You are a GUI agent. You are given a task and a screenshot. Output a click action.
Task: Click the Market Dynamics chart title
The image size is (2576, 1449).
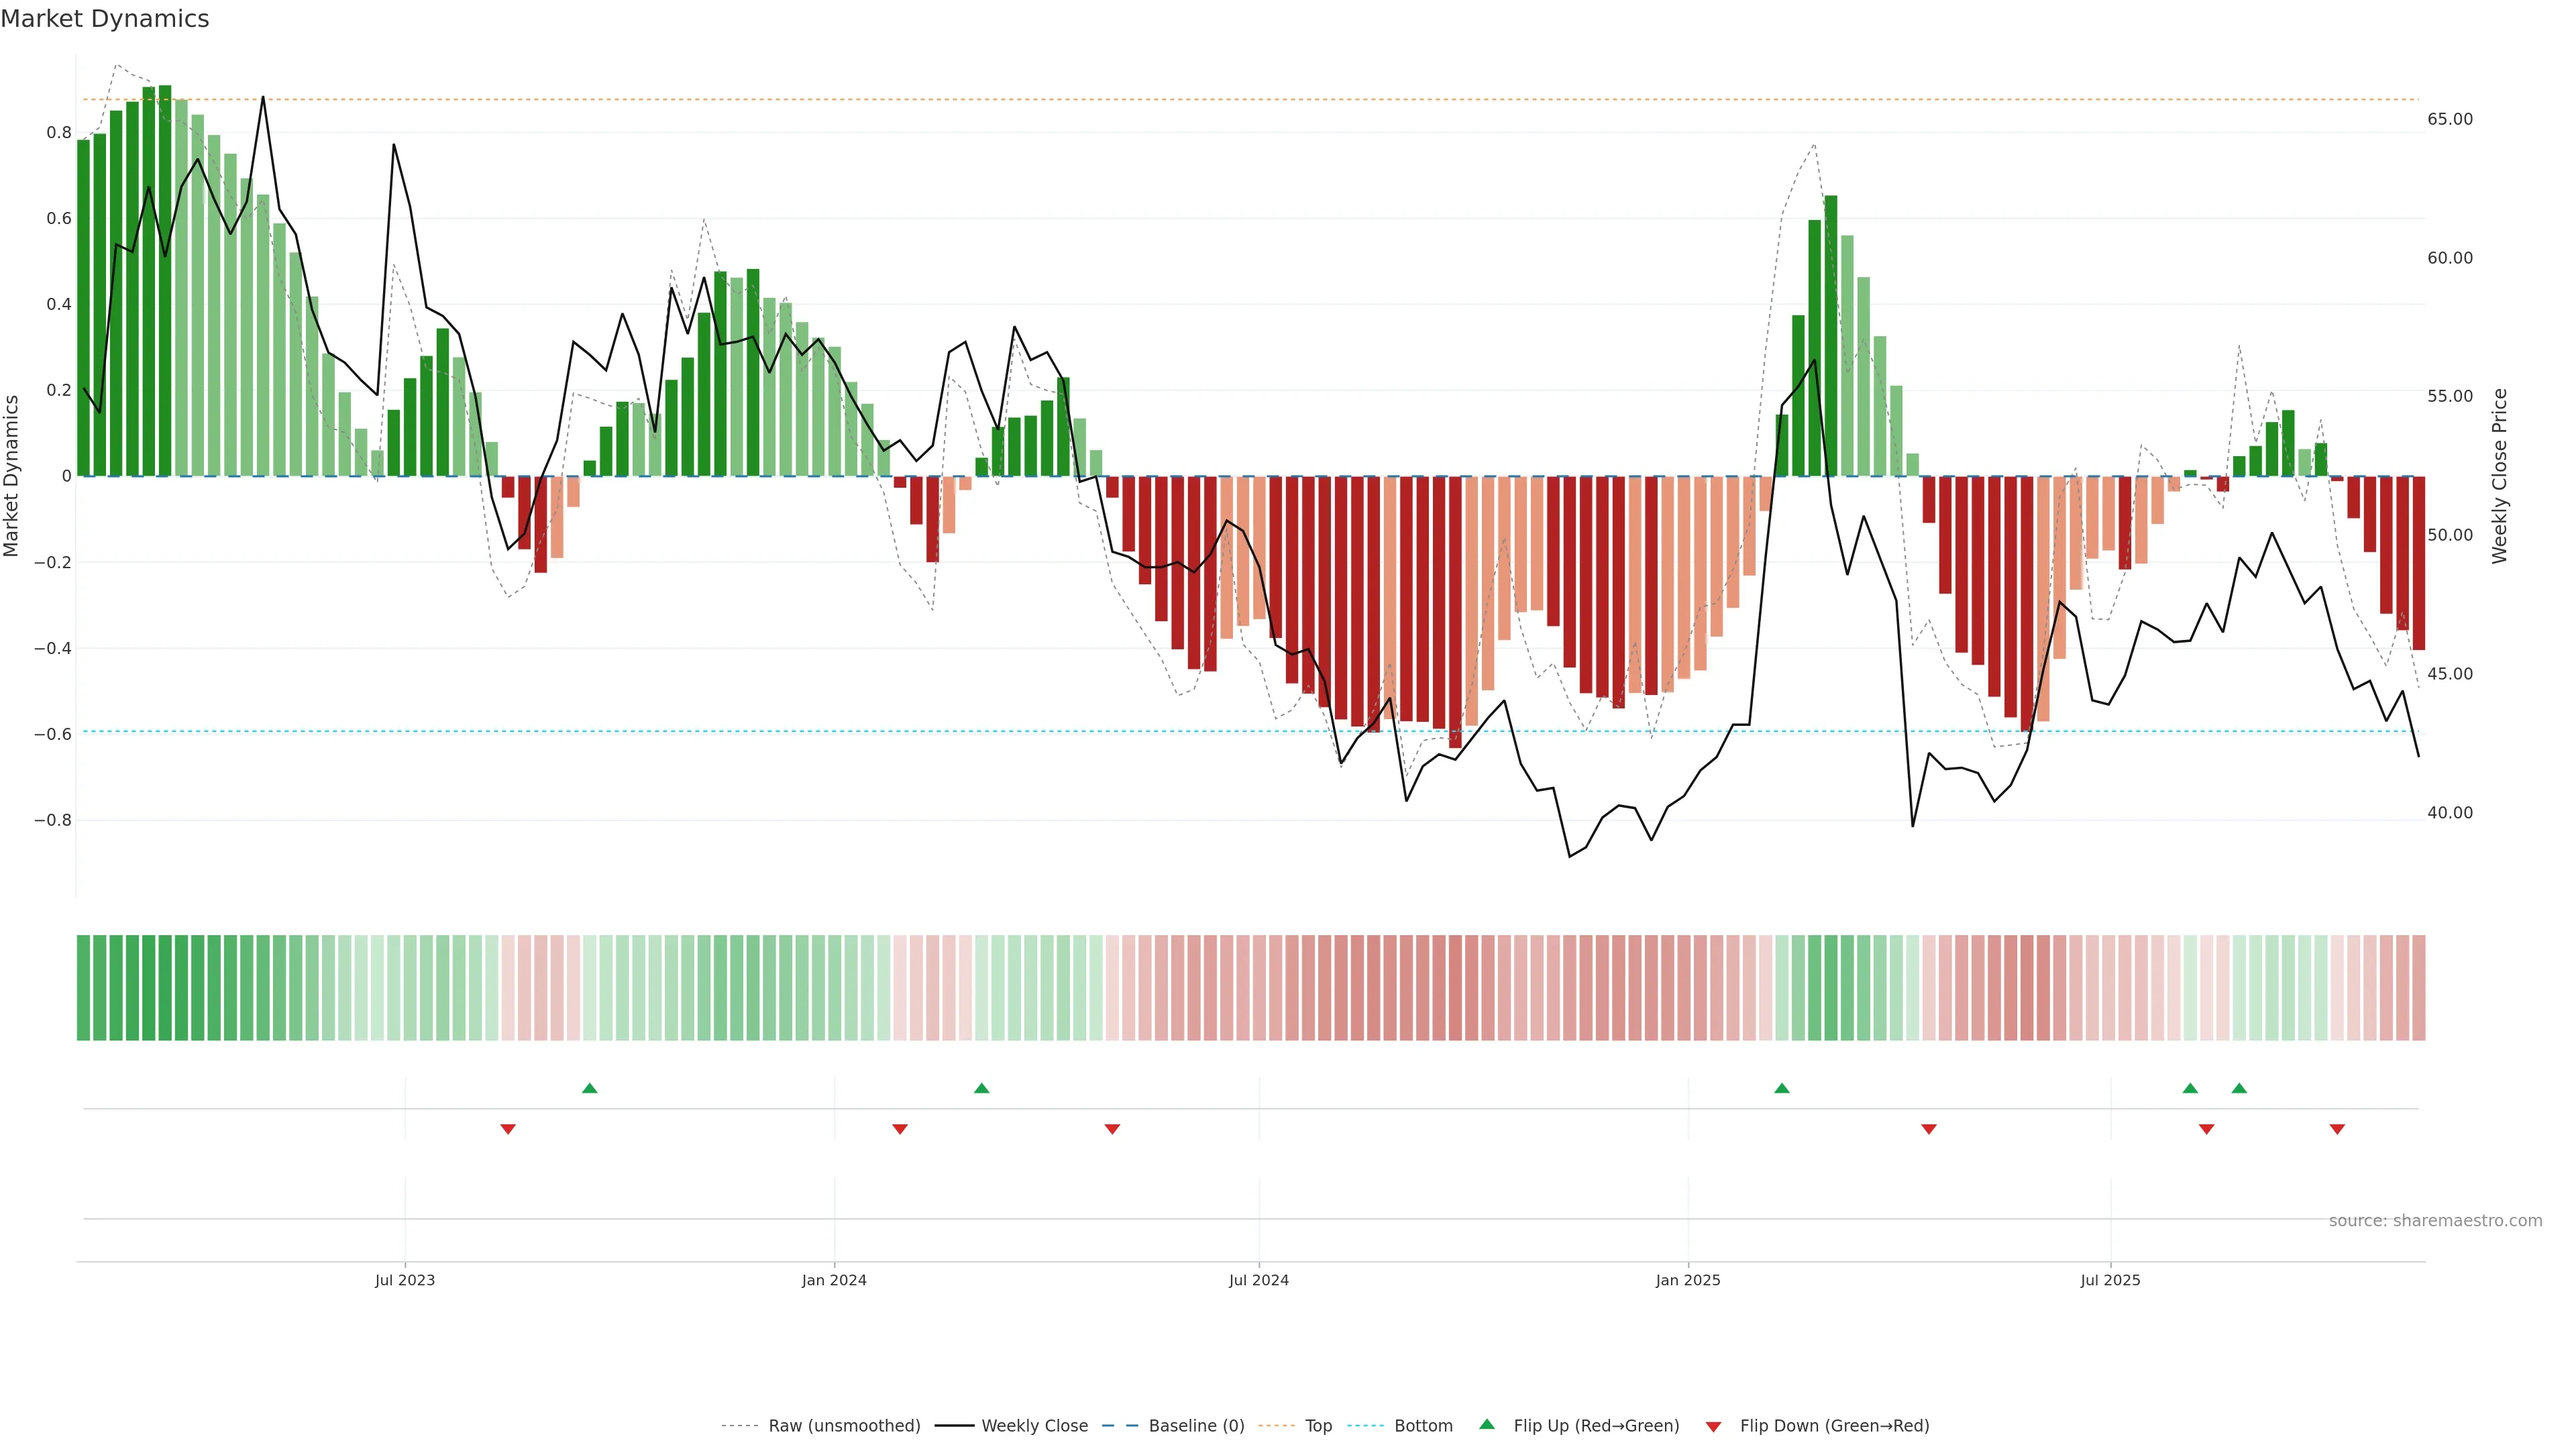tap(105, 19)
